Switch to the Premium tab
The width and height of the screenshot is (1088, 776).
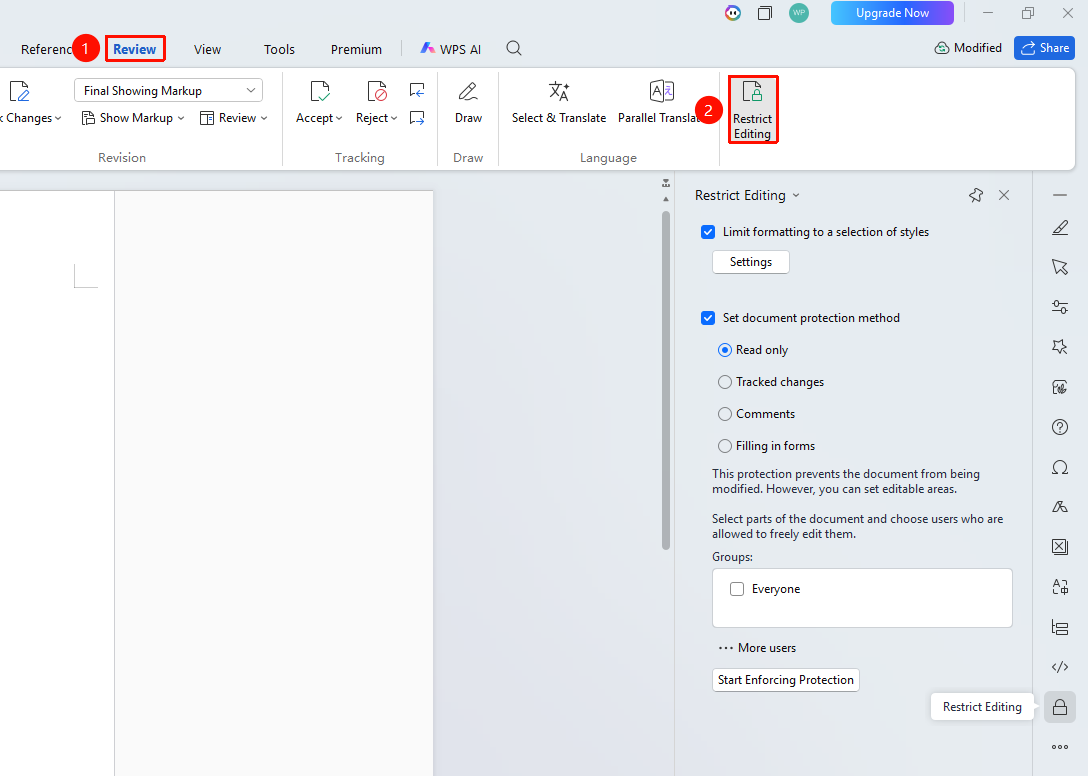356,49
